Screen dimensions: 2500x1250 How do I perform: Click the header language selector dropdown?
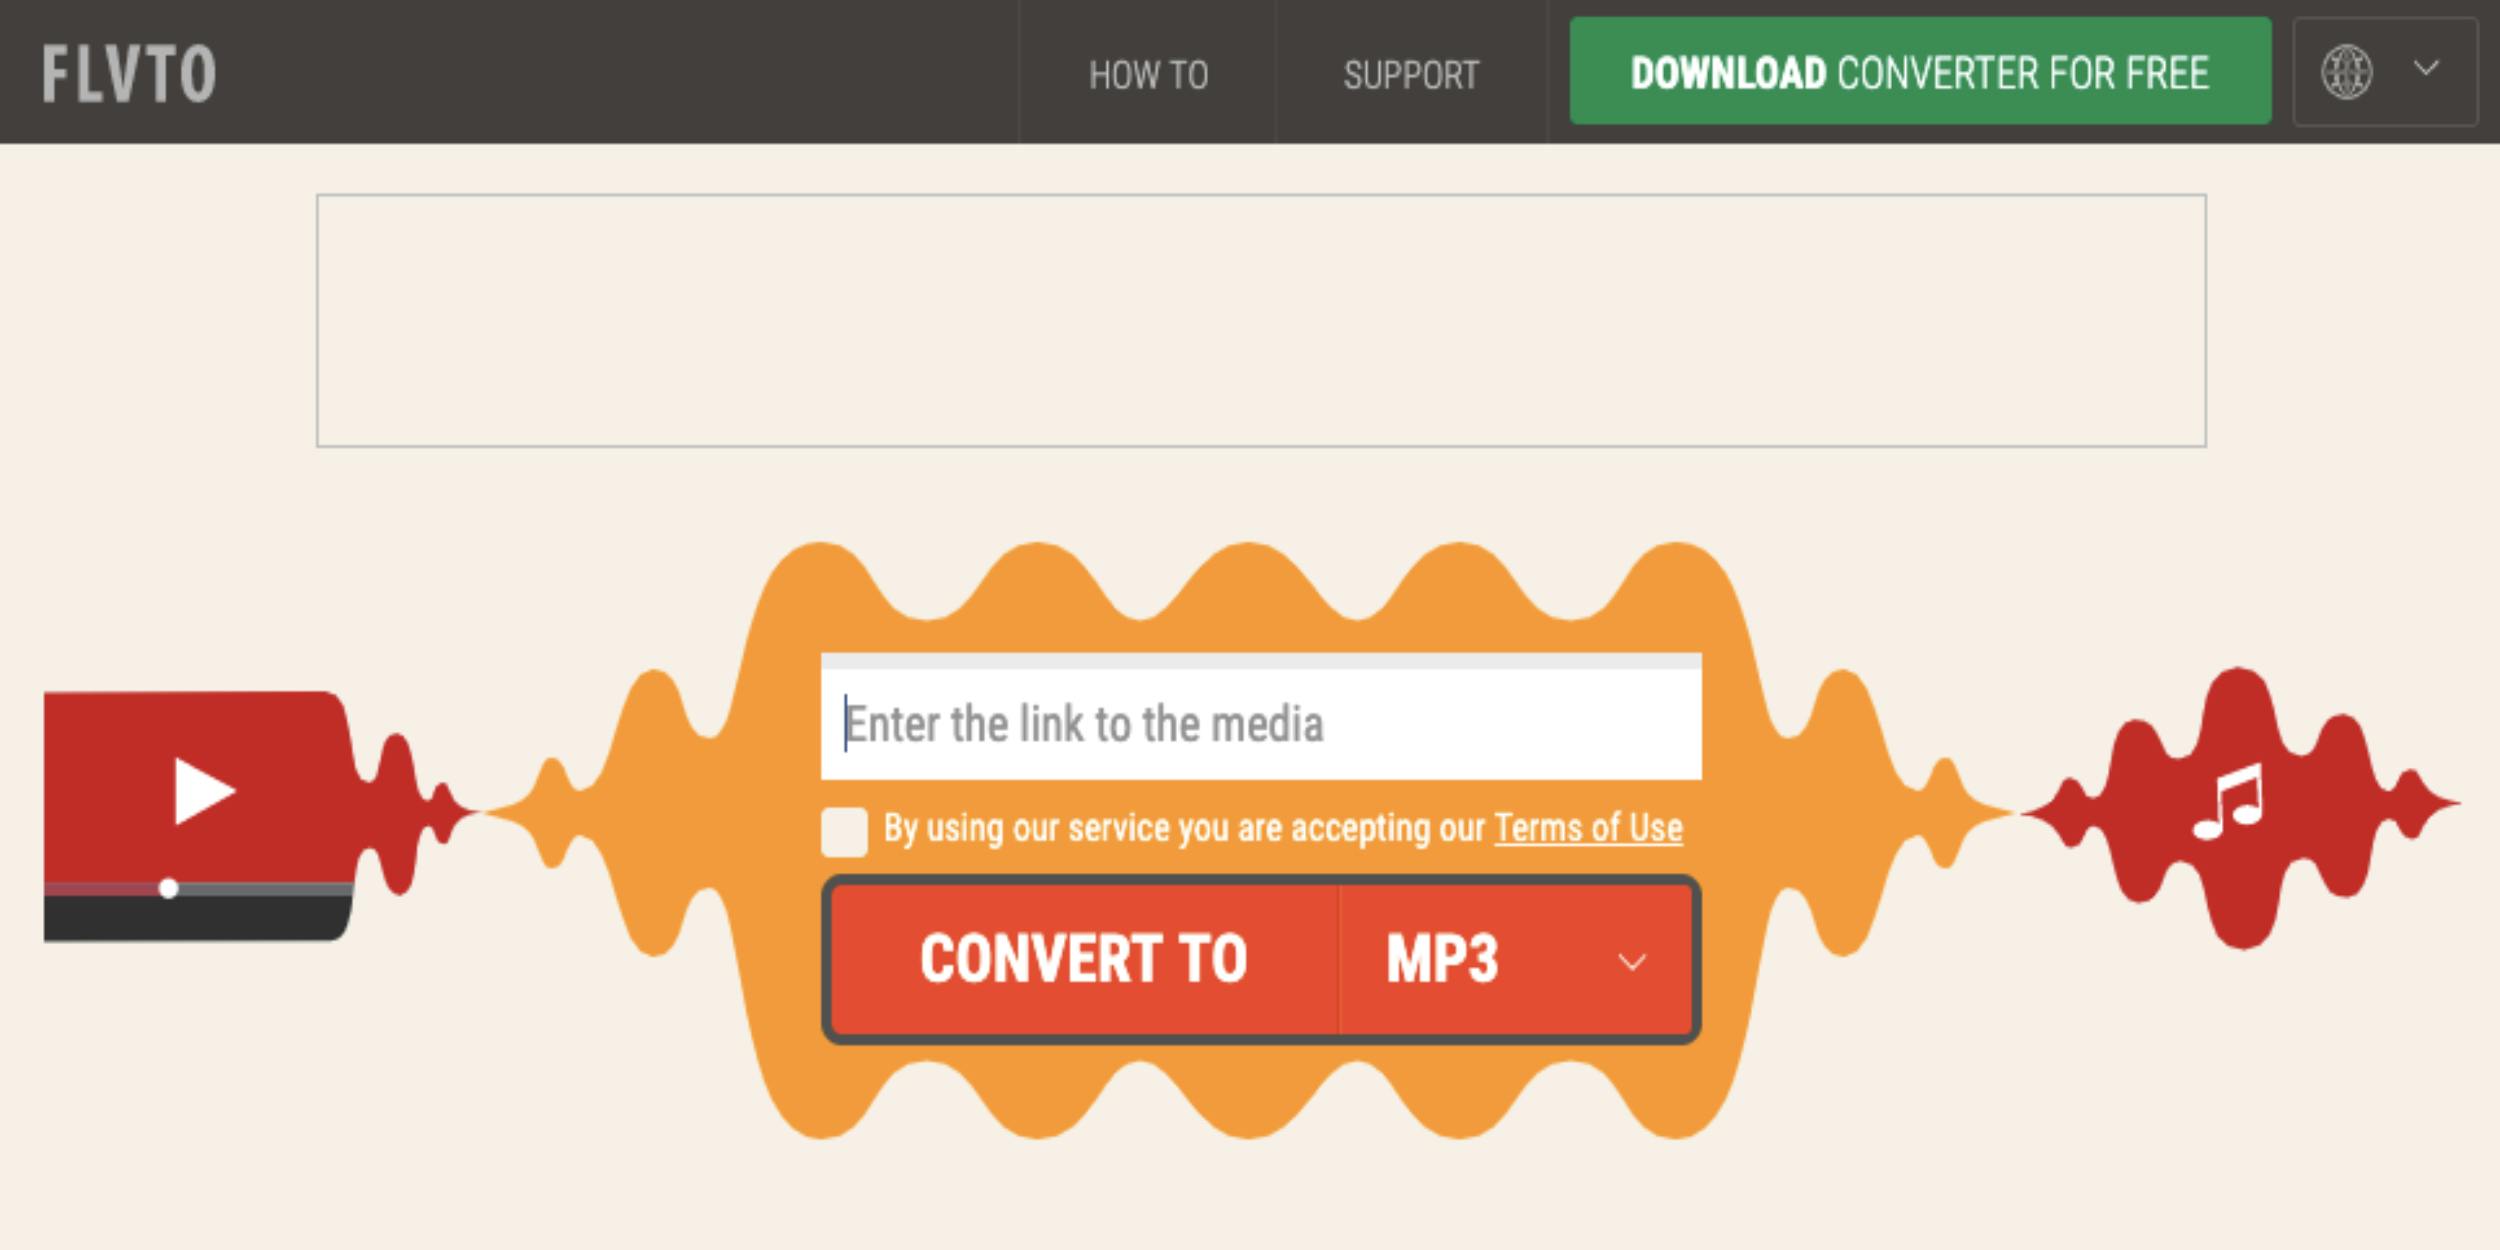[x=2380, y=70]
